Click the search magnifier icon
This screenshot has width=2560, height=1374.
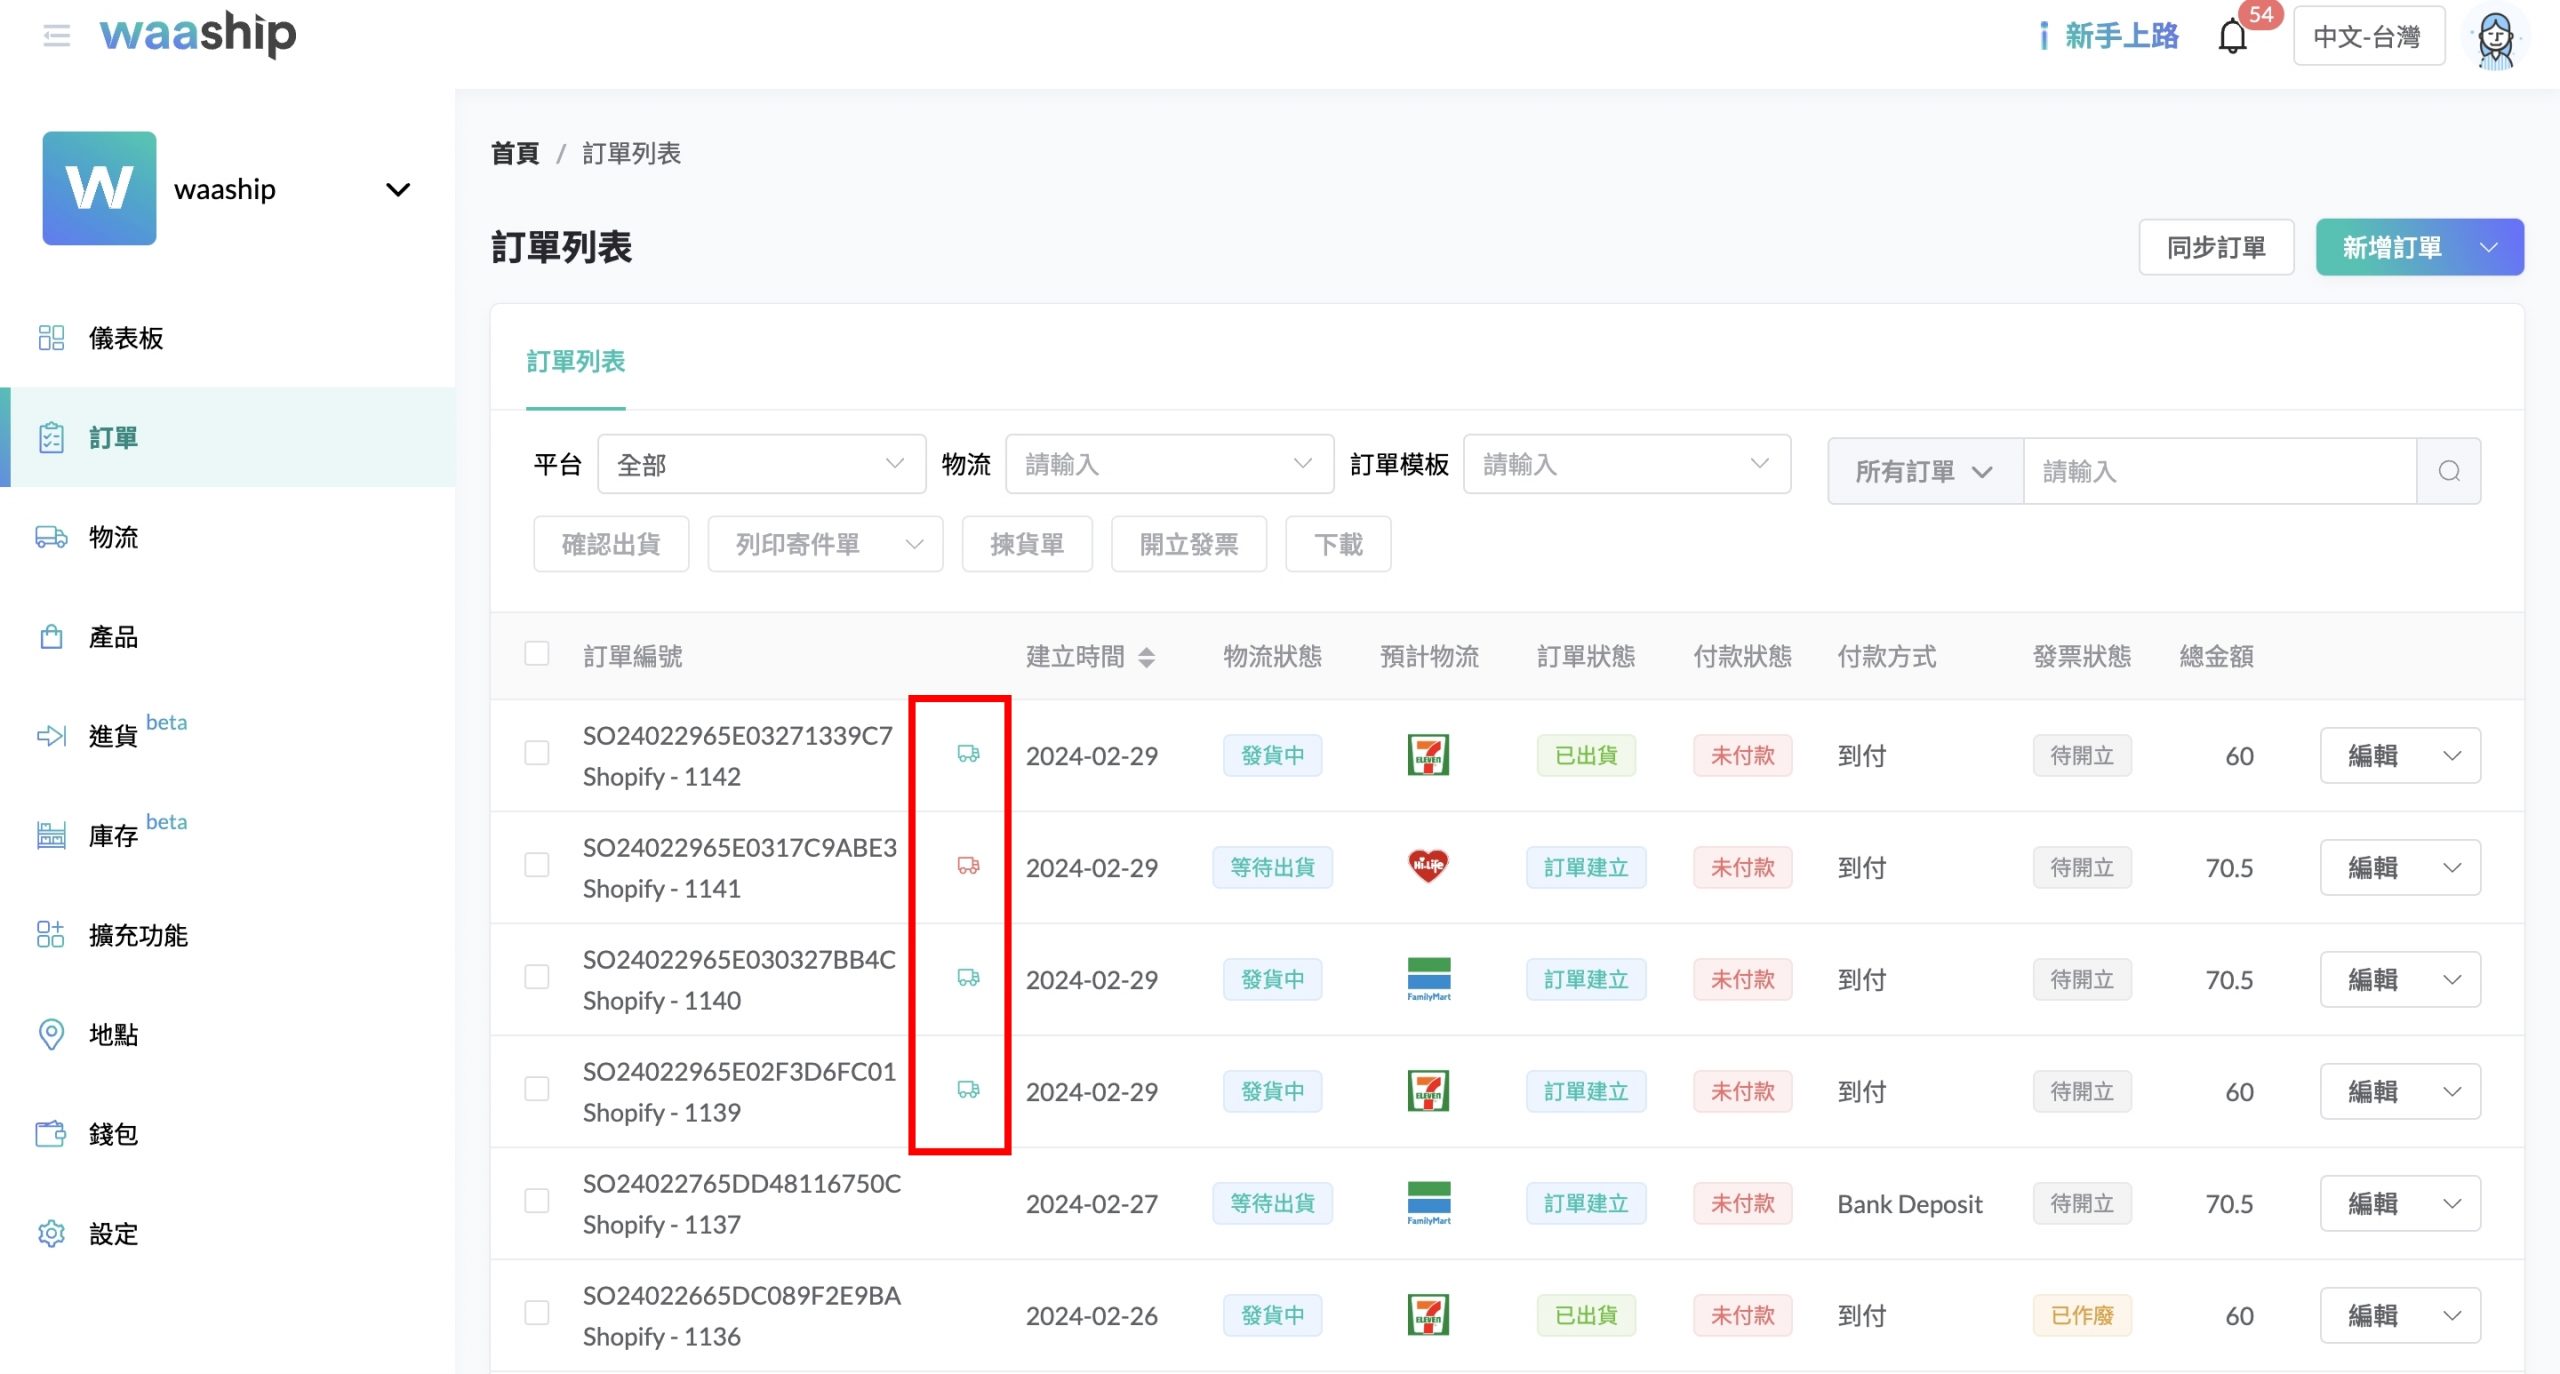(2448, 471)
